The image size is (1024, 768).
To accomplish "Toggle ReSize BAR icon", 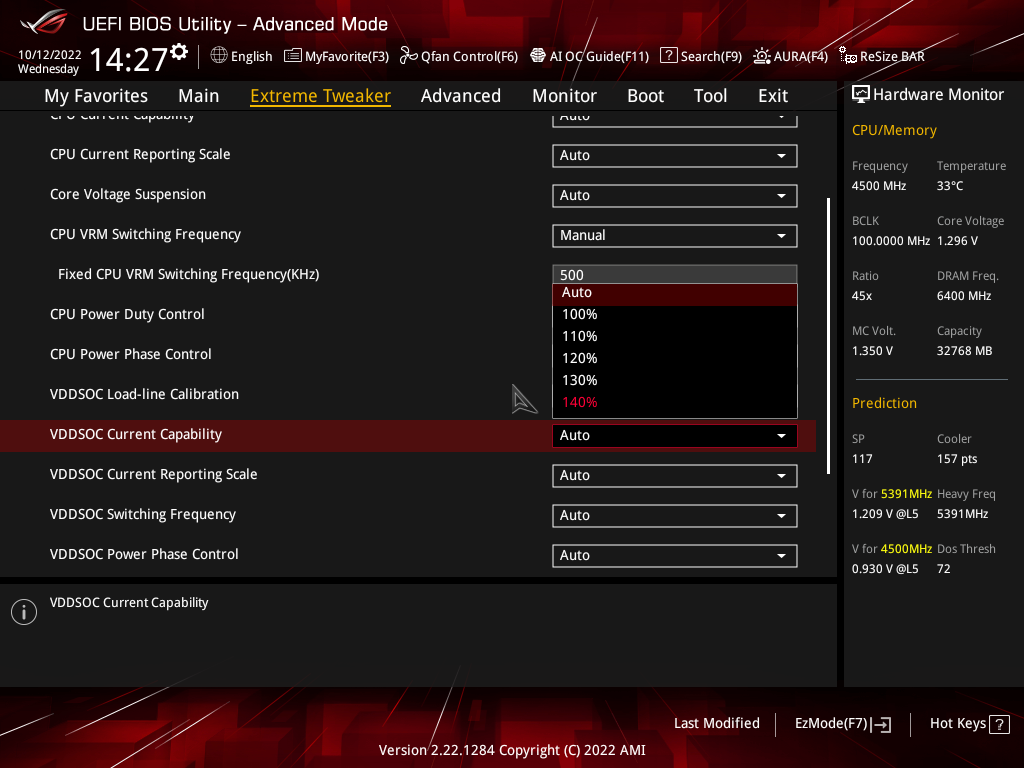I will 848,56.
